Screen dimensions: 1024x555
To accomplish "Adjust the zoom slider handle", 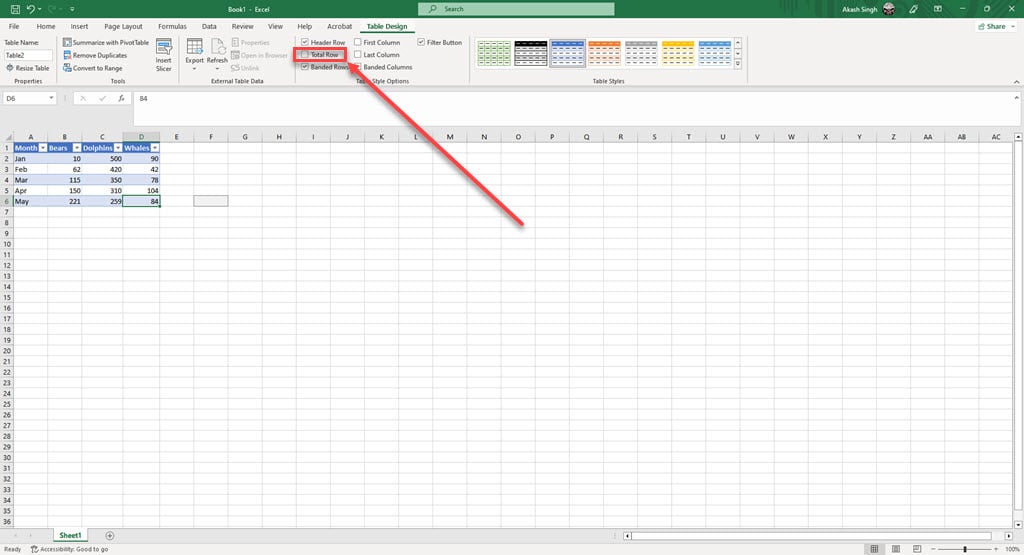I will click(965, 549).
